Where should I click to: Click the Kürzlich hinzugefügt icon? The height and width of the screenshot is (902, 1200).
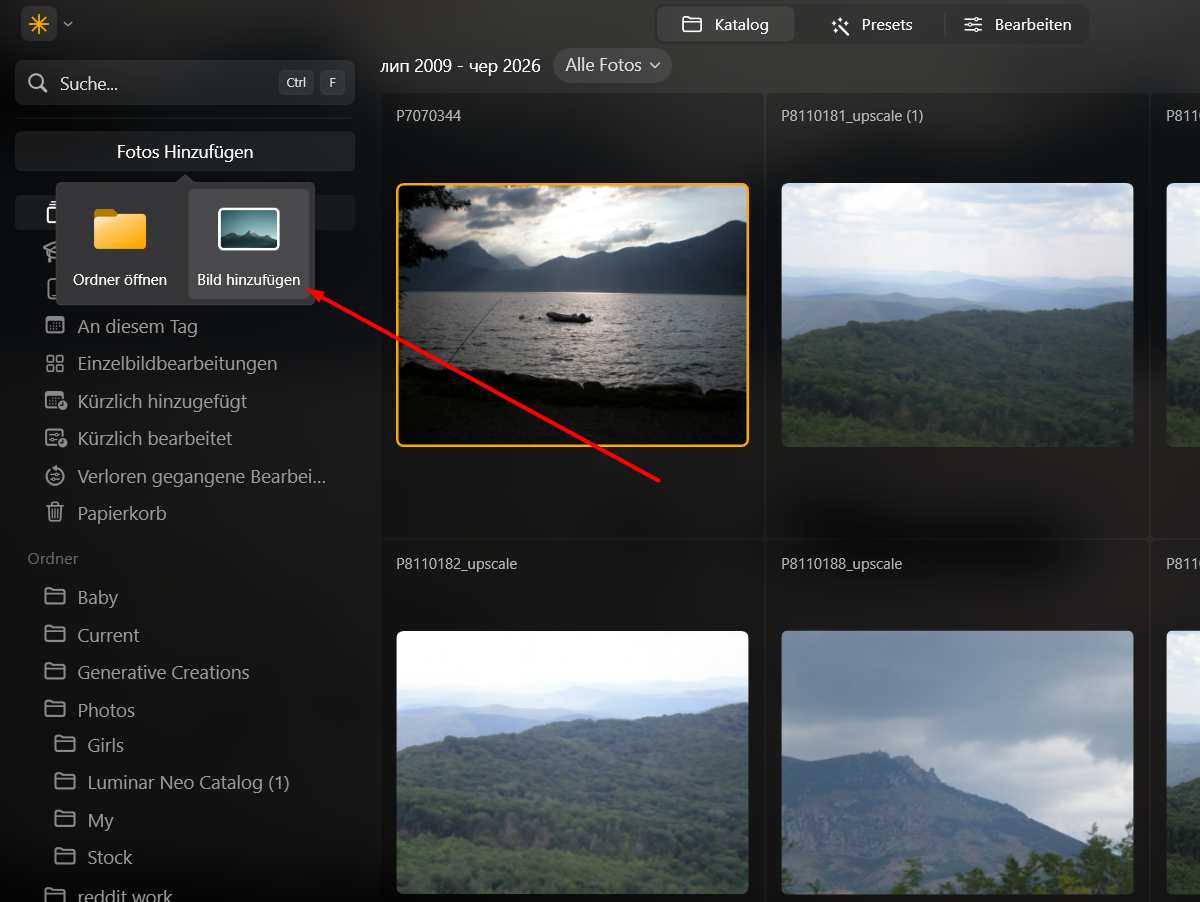tap(55, 401)
